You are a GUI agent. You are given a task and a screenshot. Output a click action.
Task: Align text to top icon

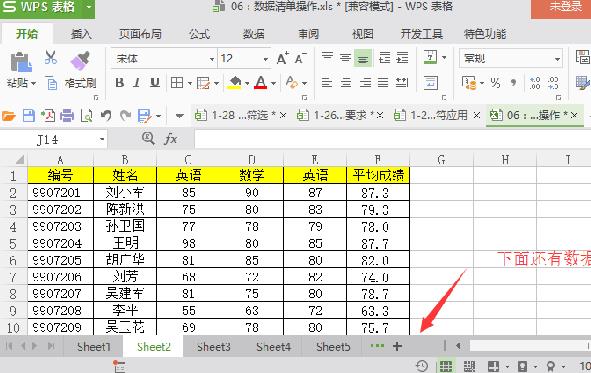[327, 57]
